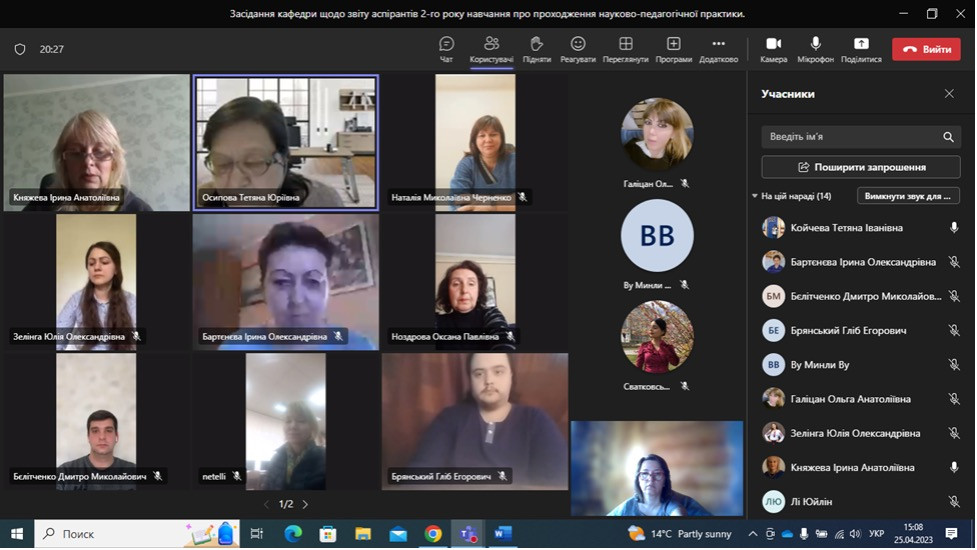This screenshot has height=550, width=977.
Task: Select Бартєнєва Ірина Олександрівна video tile
Action: 285,282
